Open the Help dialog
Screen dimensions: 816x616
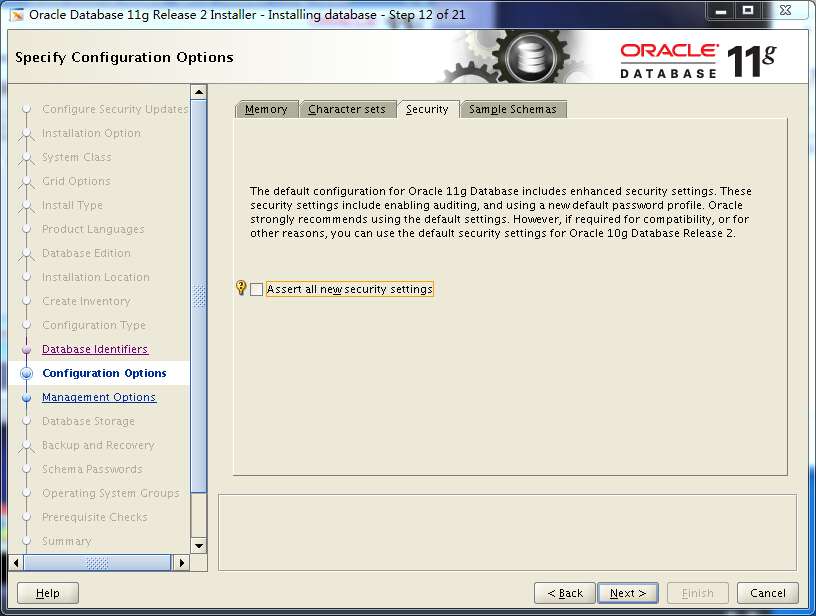[x=46, y=592]
